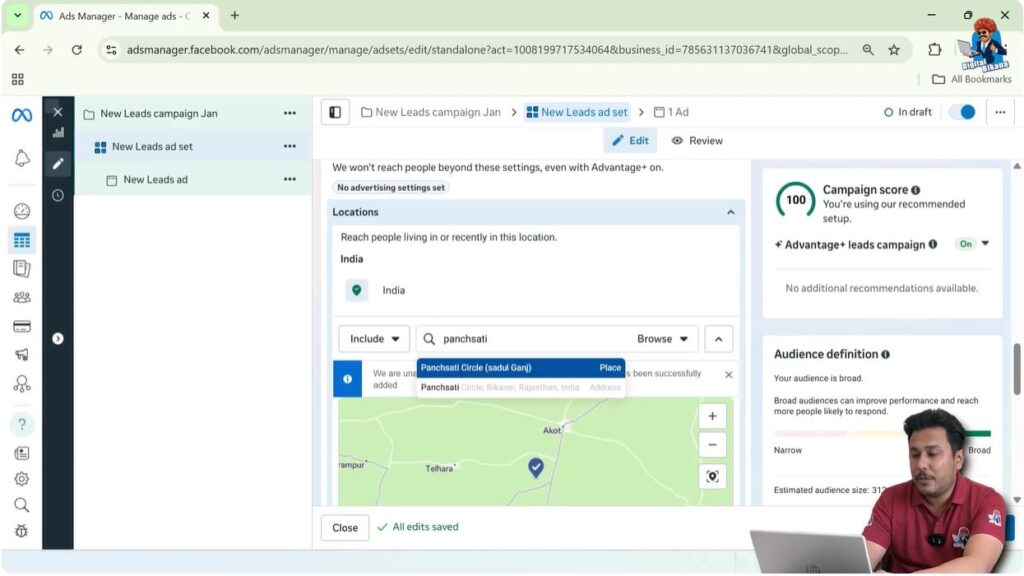Image resolution: width=1024 pixels, height=576 pixels.
Task: Click the Chrome zoom magnifier icon
Action: coord(868,50)
